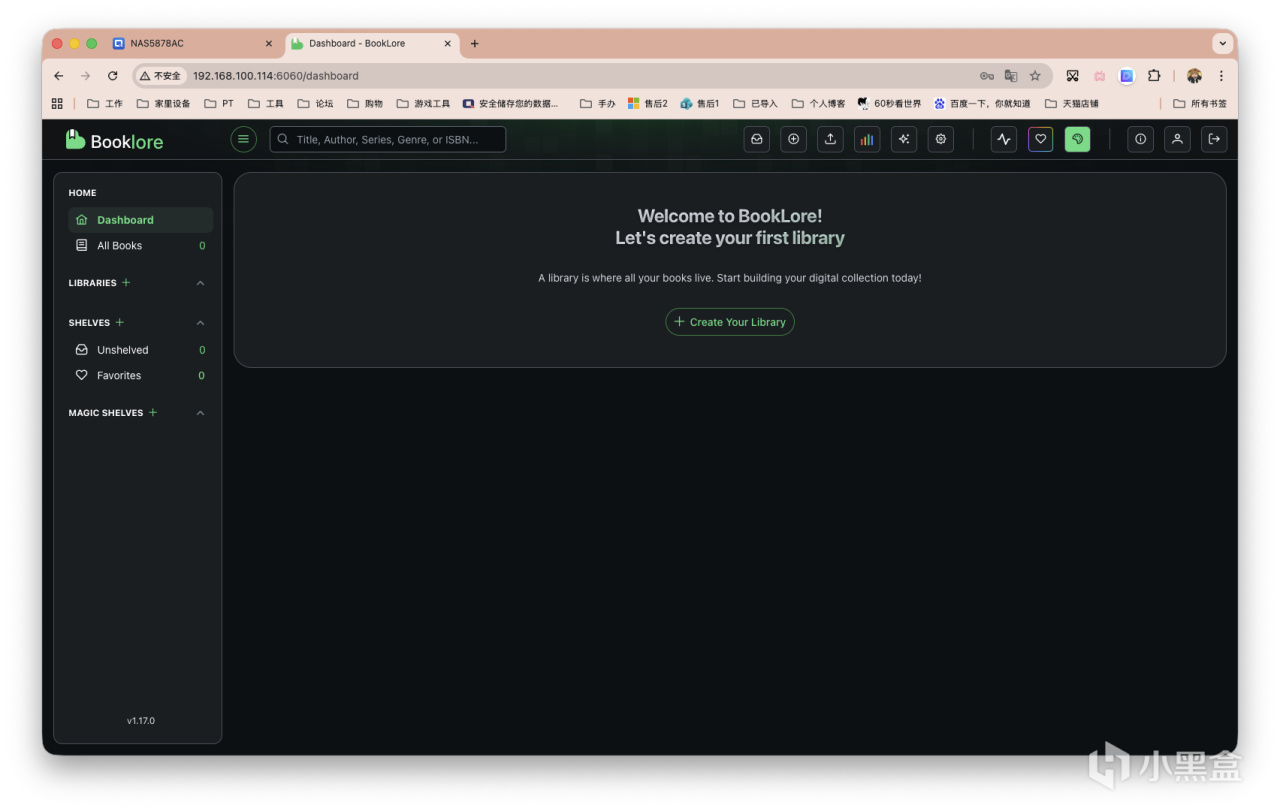
Task: Close the NAS5878AC tab
Action: pyautogui.click(x=268, y=44)
